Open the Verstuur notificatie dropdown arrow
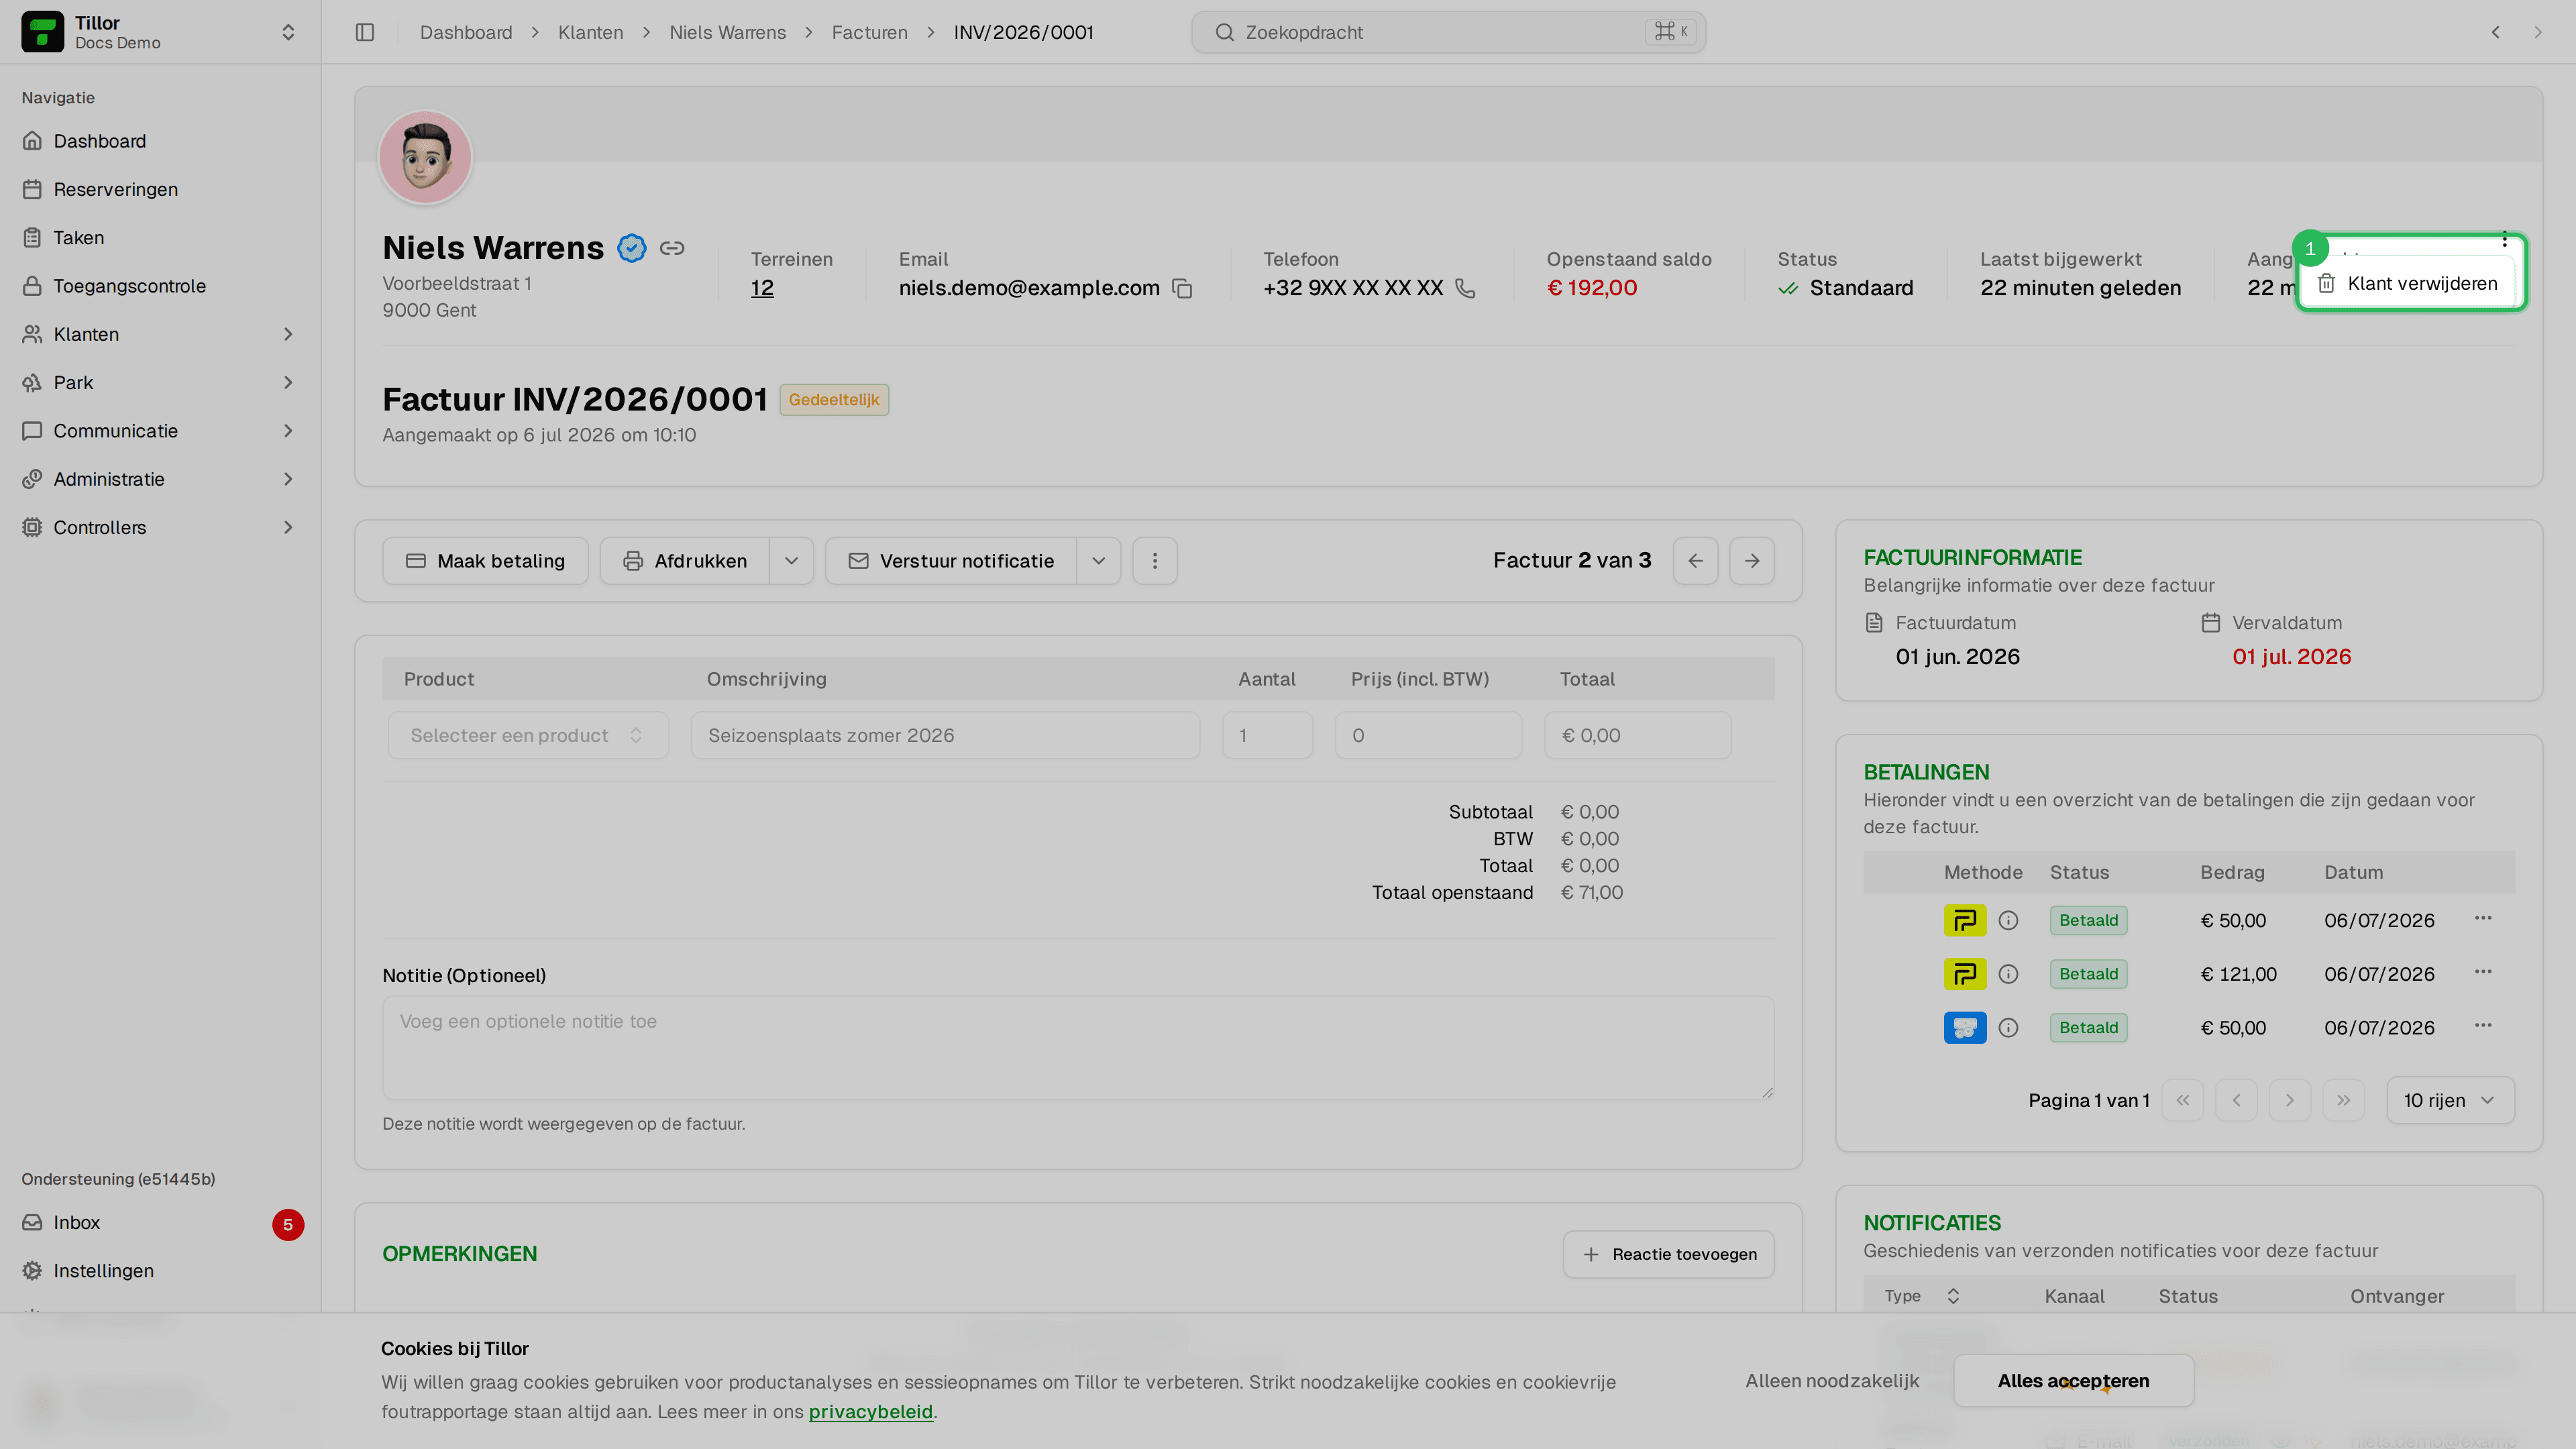2576x1449 pixels. [1099, 561]
